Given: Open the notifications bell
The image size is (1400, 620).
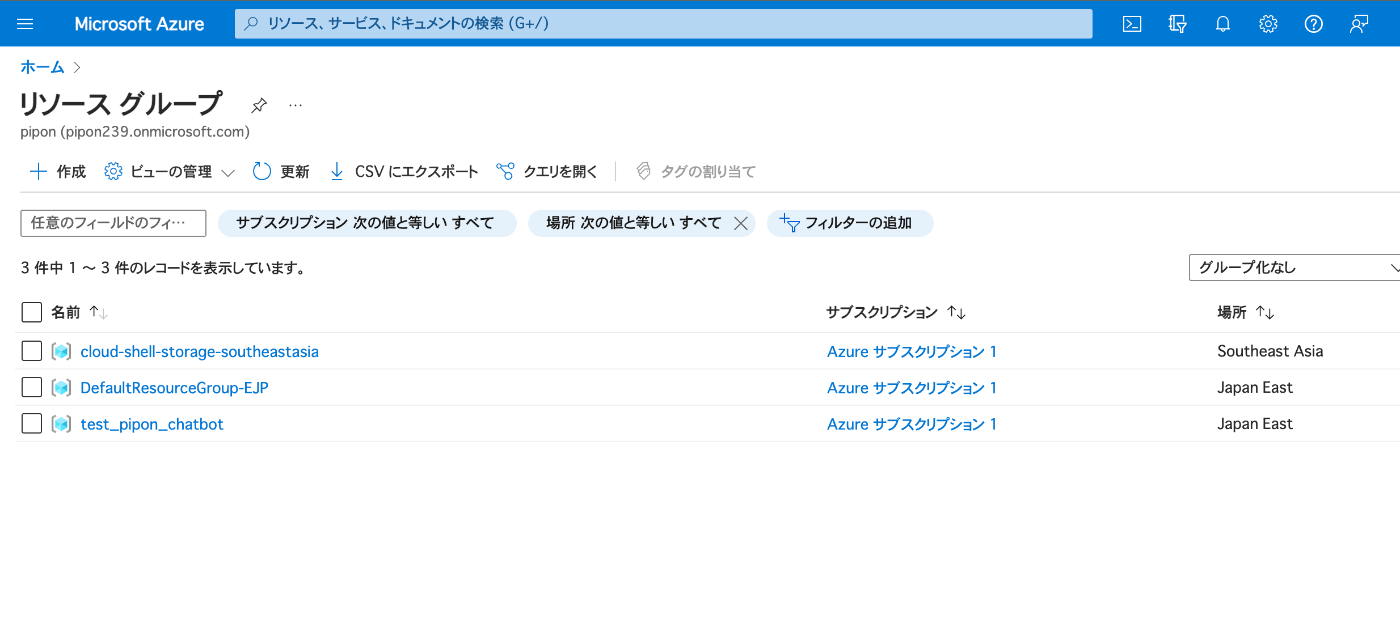Looking at the screenshot, I should point(1223,24).
